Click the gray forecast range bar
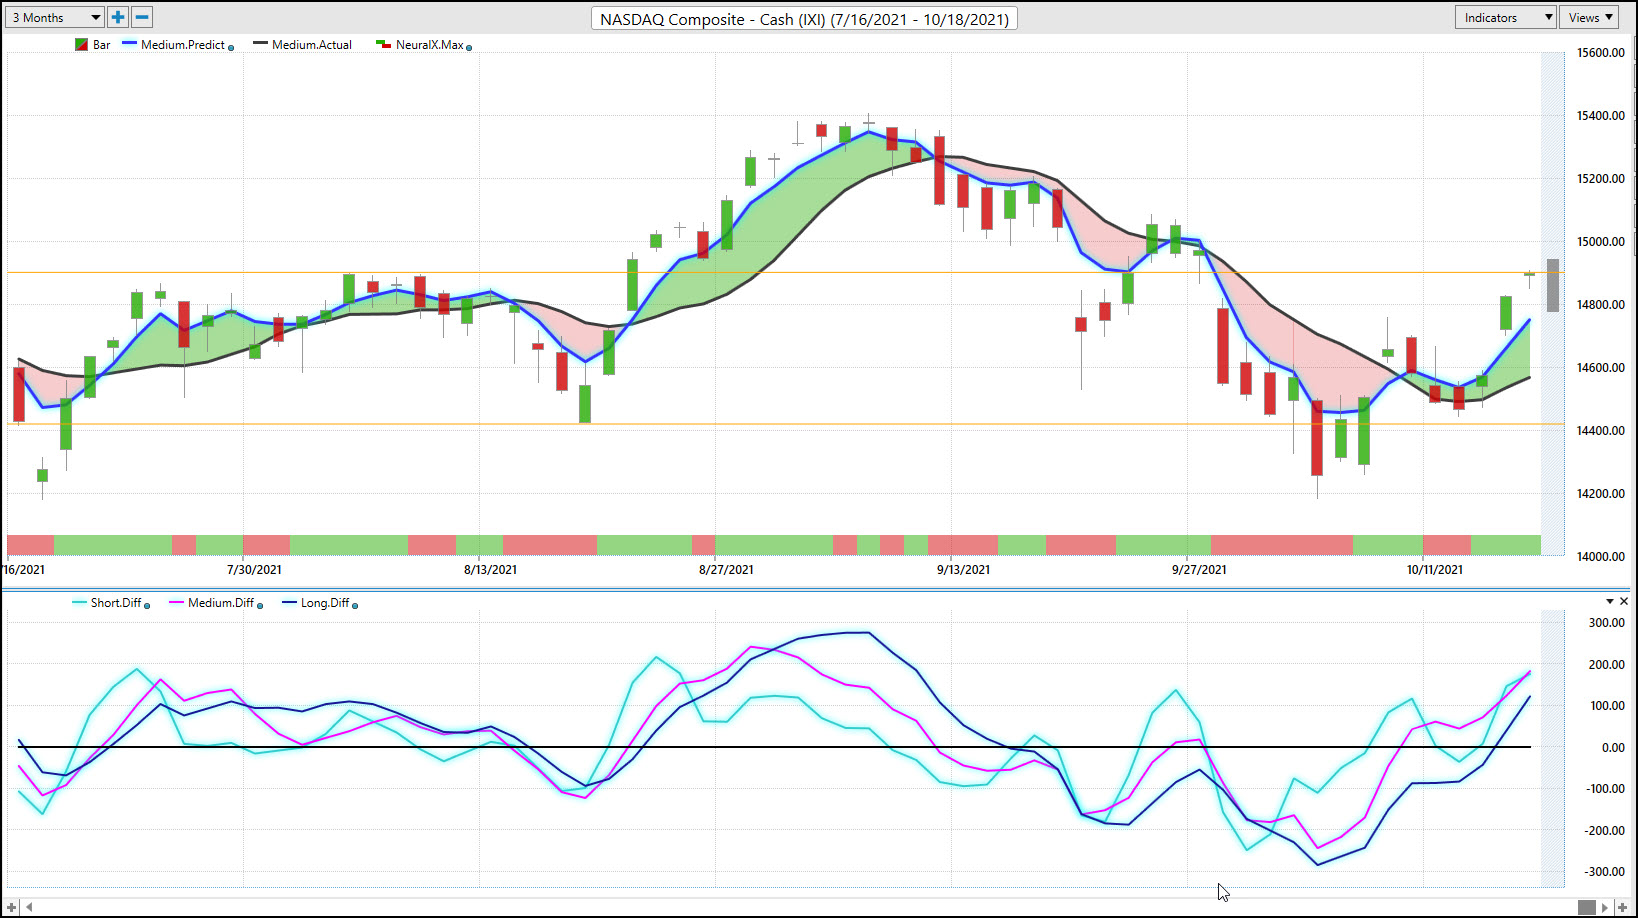 (x=1553, y=285)
